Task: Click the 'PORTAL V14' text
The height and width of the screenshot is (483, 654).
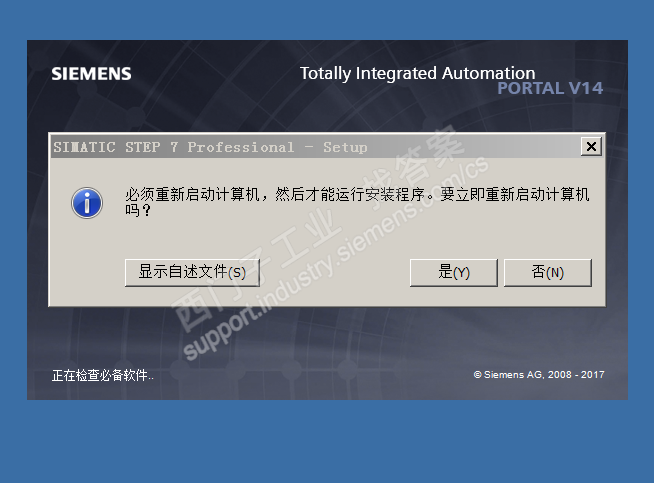Action: click(550, 88)
